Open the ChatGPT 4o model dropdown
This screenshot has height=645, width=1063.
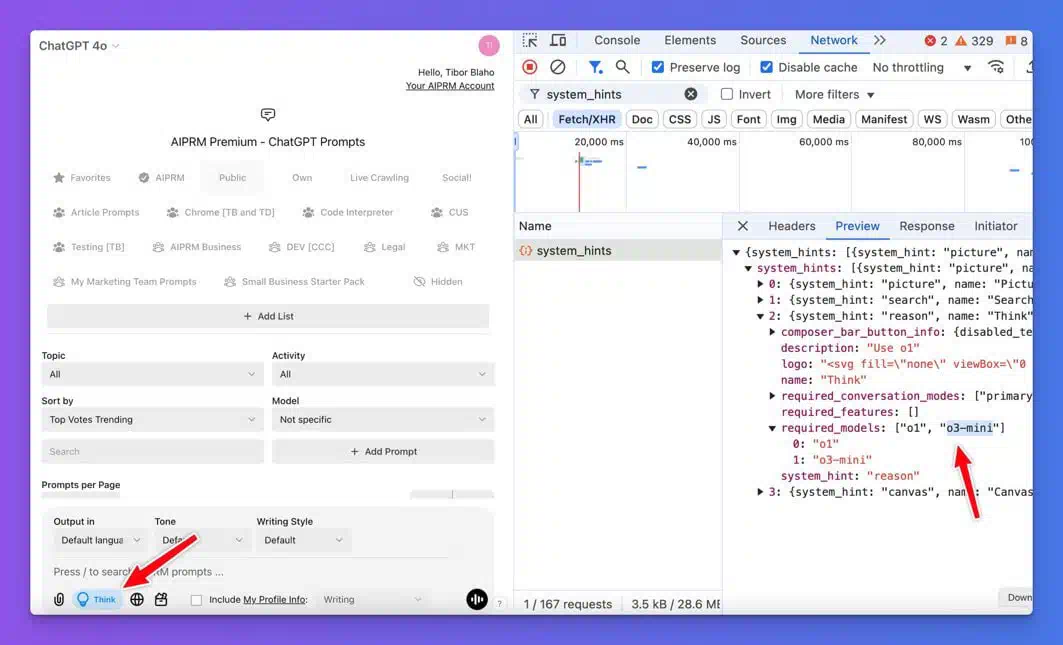pos(79,46)
